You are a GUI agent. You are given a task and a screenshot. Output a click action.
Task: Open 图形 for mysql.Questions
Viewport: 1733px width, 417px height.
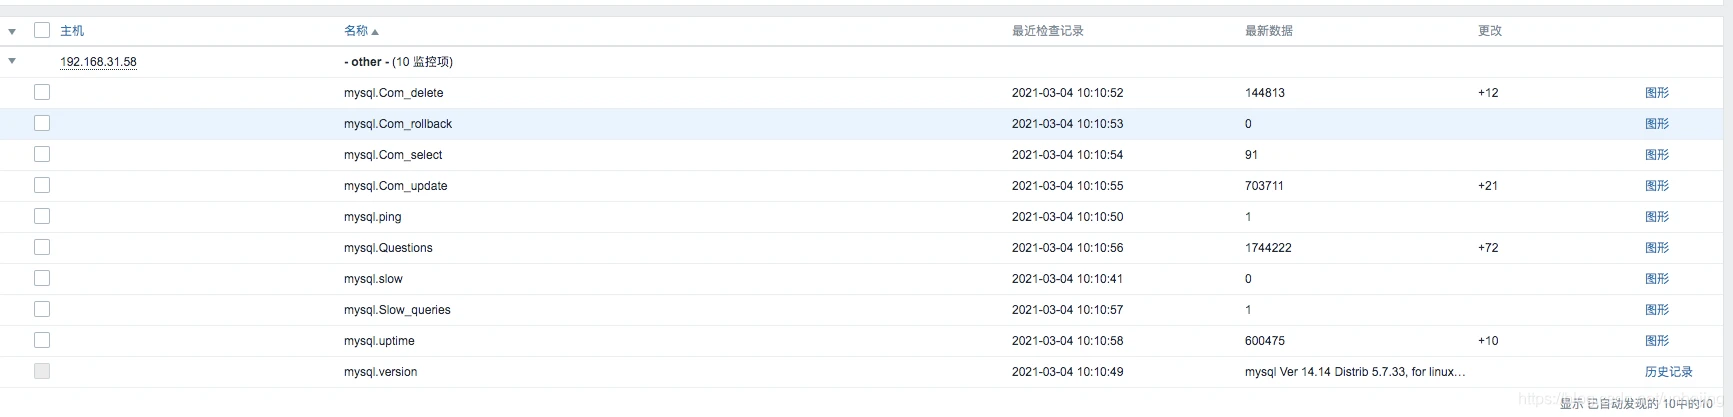point(1657,248)
